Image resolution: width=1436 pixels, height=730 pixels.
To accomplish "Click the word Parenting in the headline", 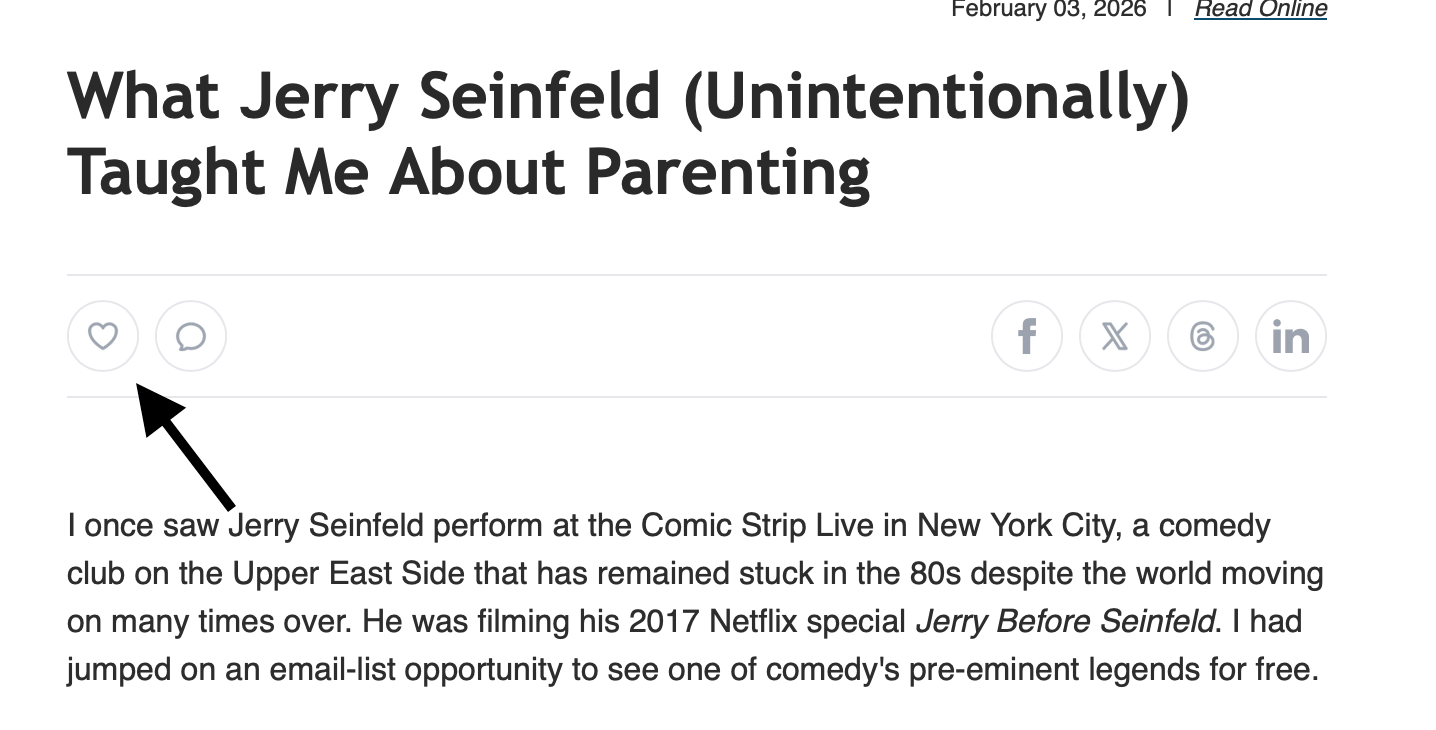I will click(728, 172).
